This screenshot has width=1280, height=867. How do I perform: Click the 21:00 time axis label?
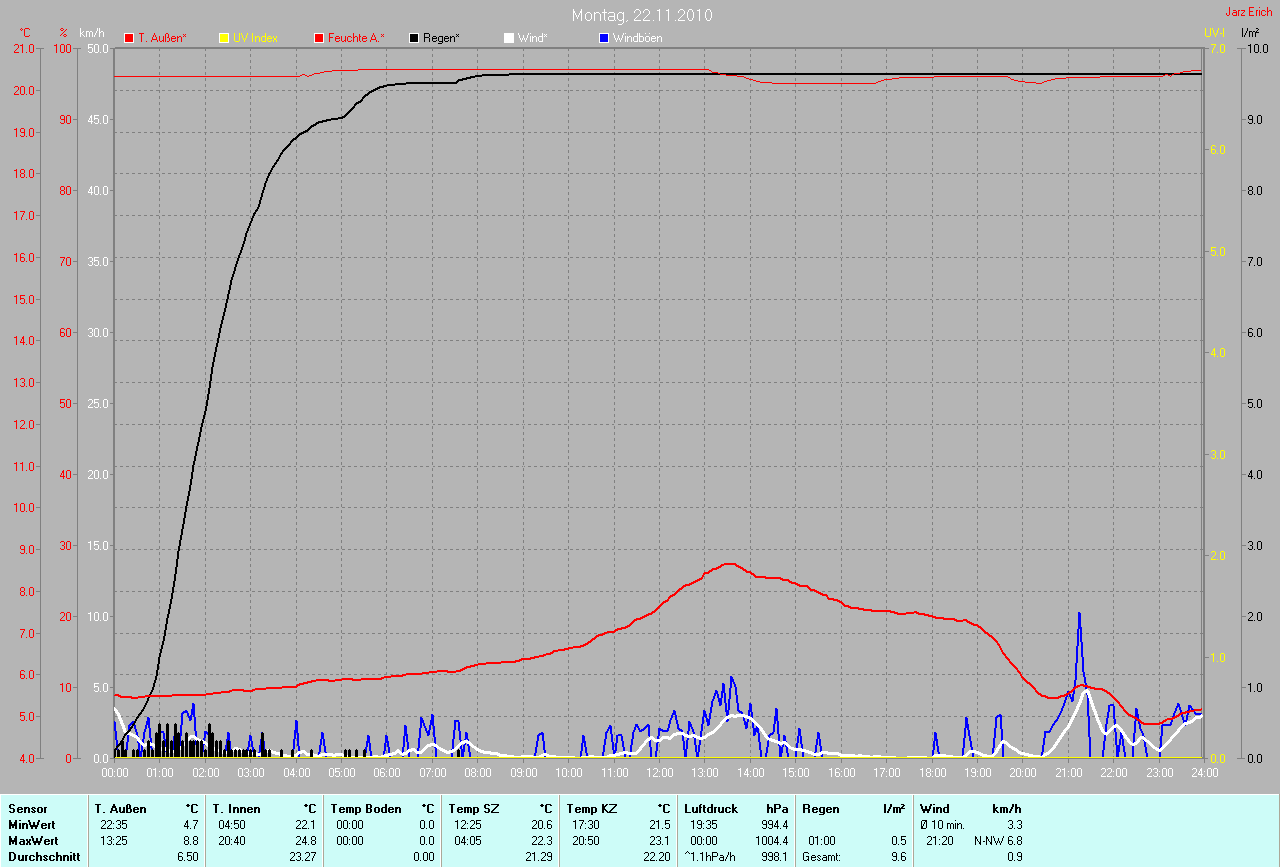pyautogui.click(x=1069, y=773)
